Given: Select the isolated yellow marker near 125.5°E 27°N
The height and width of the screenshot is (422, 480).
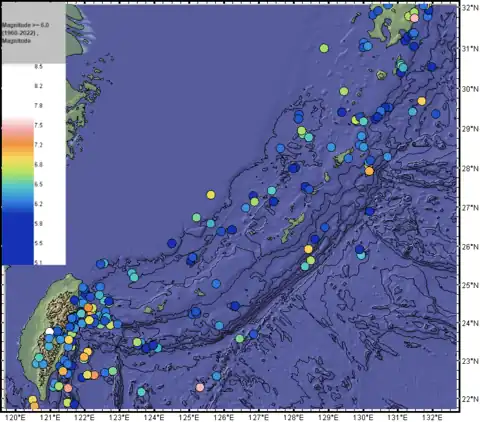Looking at the screenshot, I should [x=211, y=195].
